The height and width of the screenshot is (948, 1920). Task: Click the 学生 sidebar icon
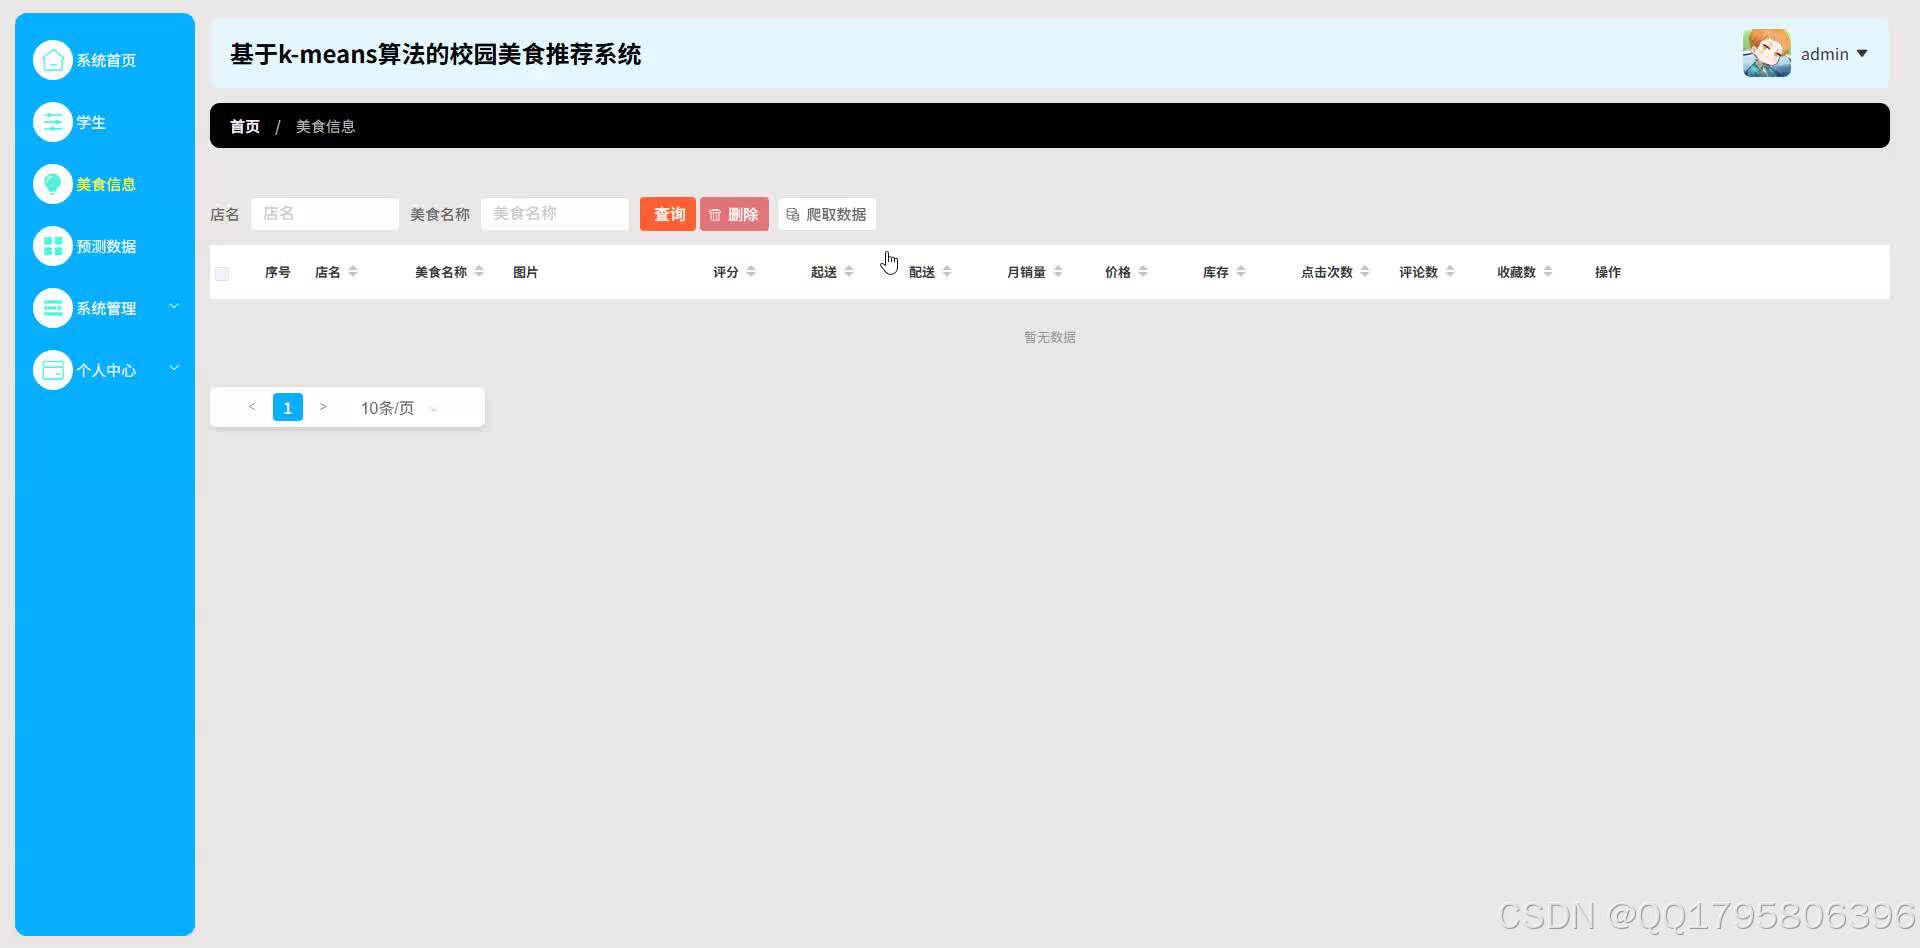pyautogui.click(x=53, y=122)
